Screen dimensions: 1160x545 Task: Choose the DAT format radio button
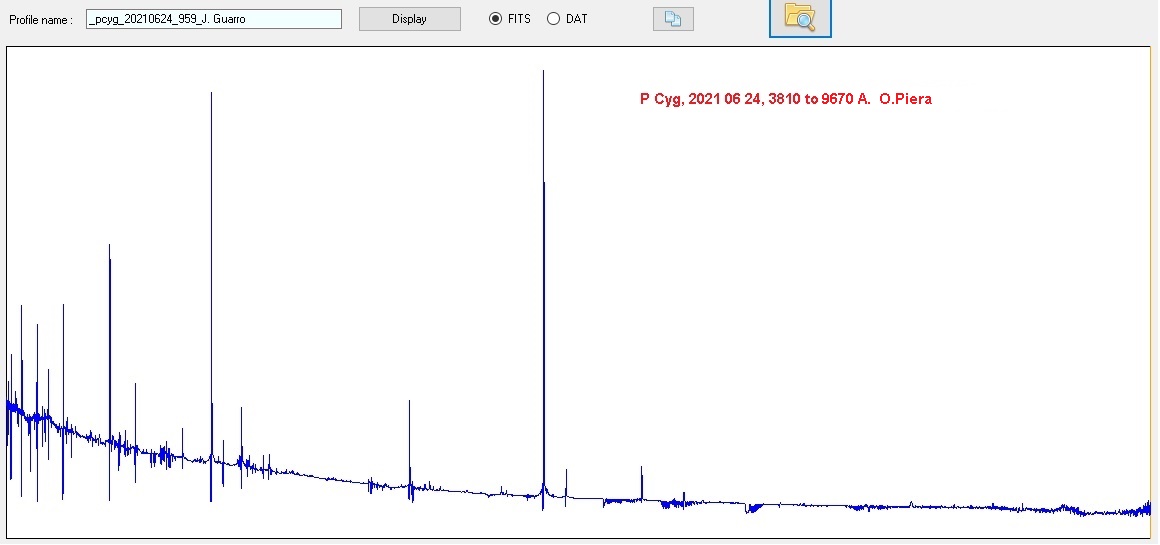(x=554, y=19)
